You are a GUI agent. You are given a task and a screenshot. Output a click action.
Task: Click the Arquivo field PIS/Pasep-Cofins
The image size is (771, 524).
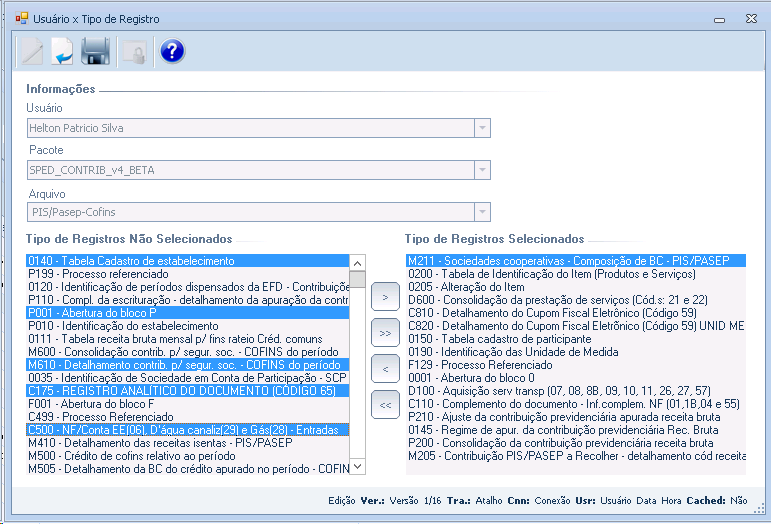click(x=259, y=212)
